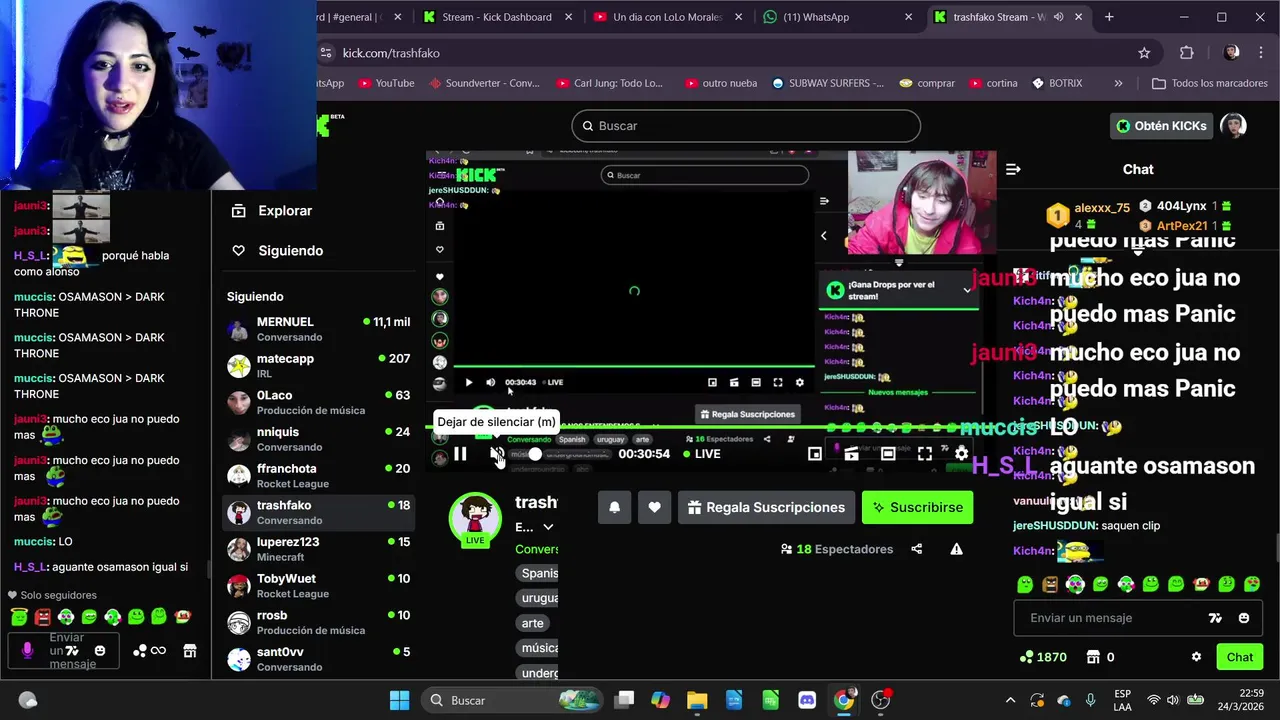Screen dimensions: 1280x720
Task: Click Obtén KICKs button
Action: [x=1161, y=126]
